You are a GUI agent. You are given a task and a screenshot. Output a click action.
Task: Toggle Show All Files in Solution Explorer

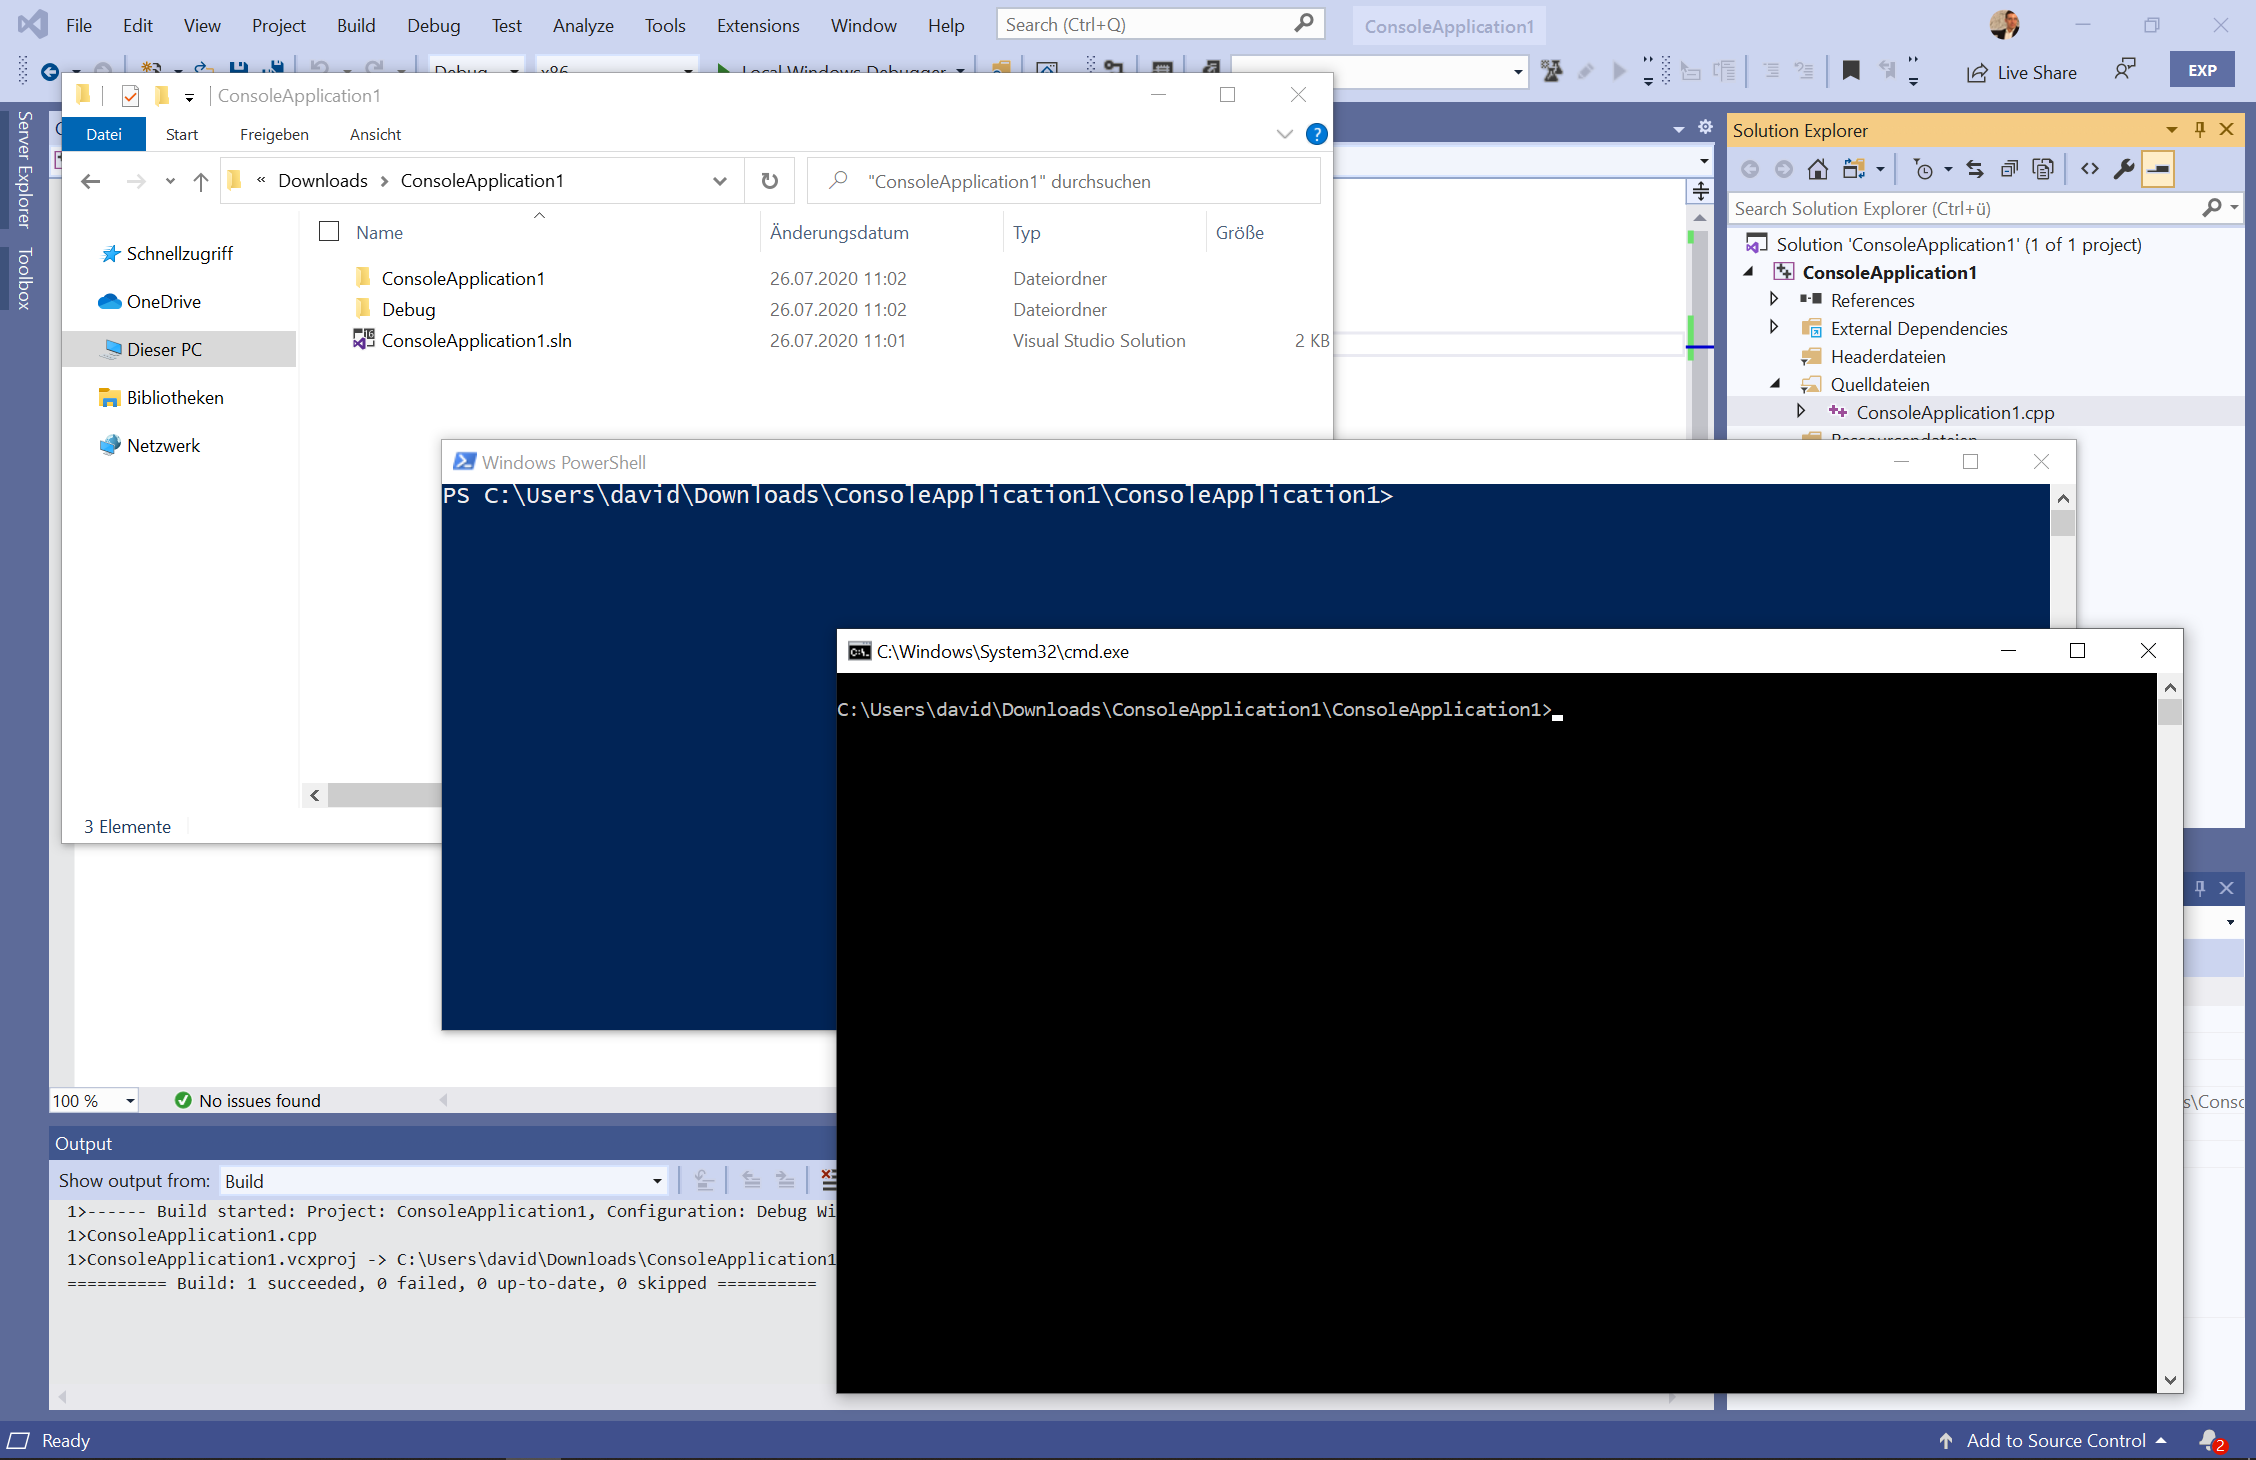click(2043, 169)
